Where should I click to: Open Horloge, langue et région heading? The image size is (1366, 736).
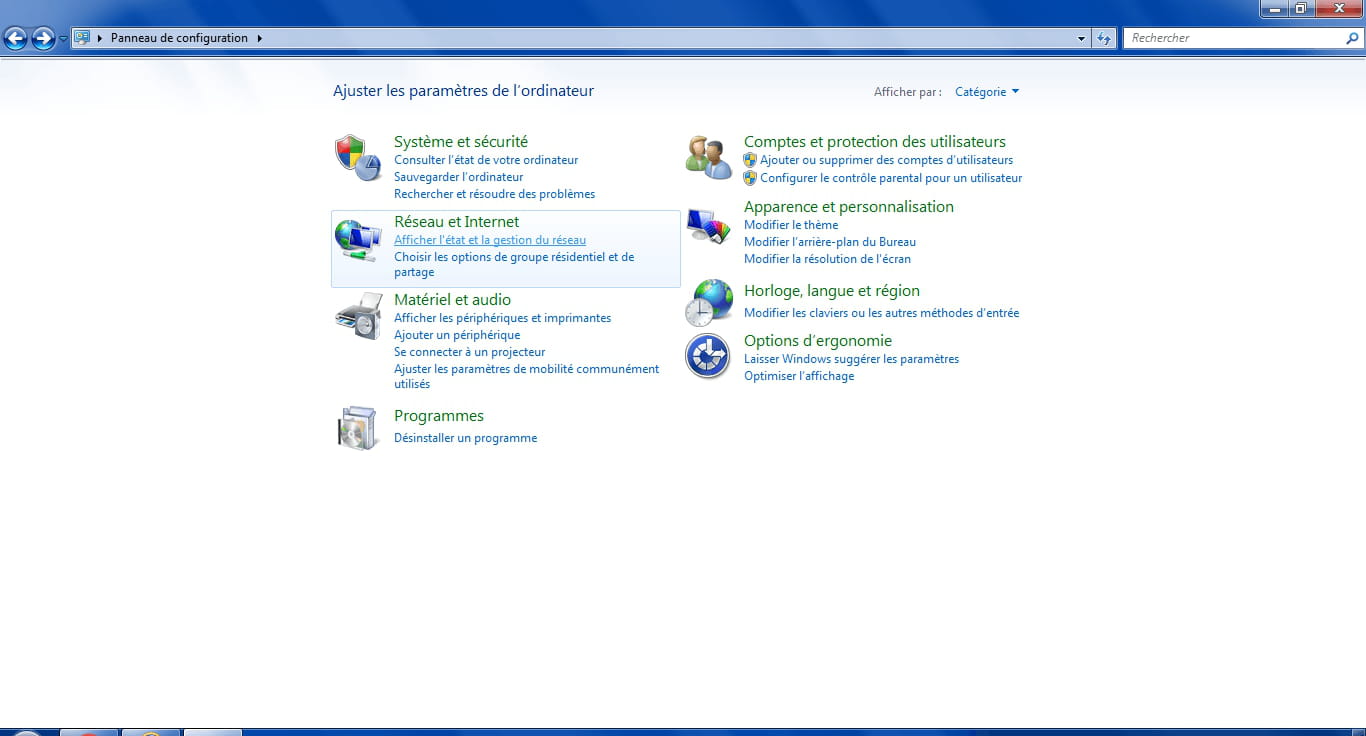[832, 291]
